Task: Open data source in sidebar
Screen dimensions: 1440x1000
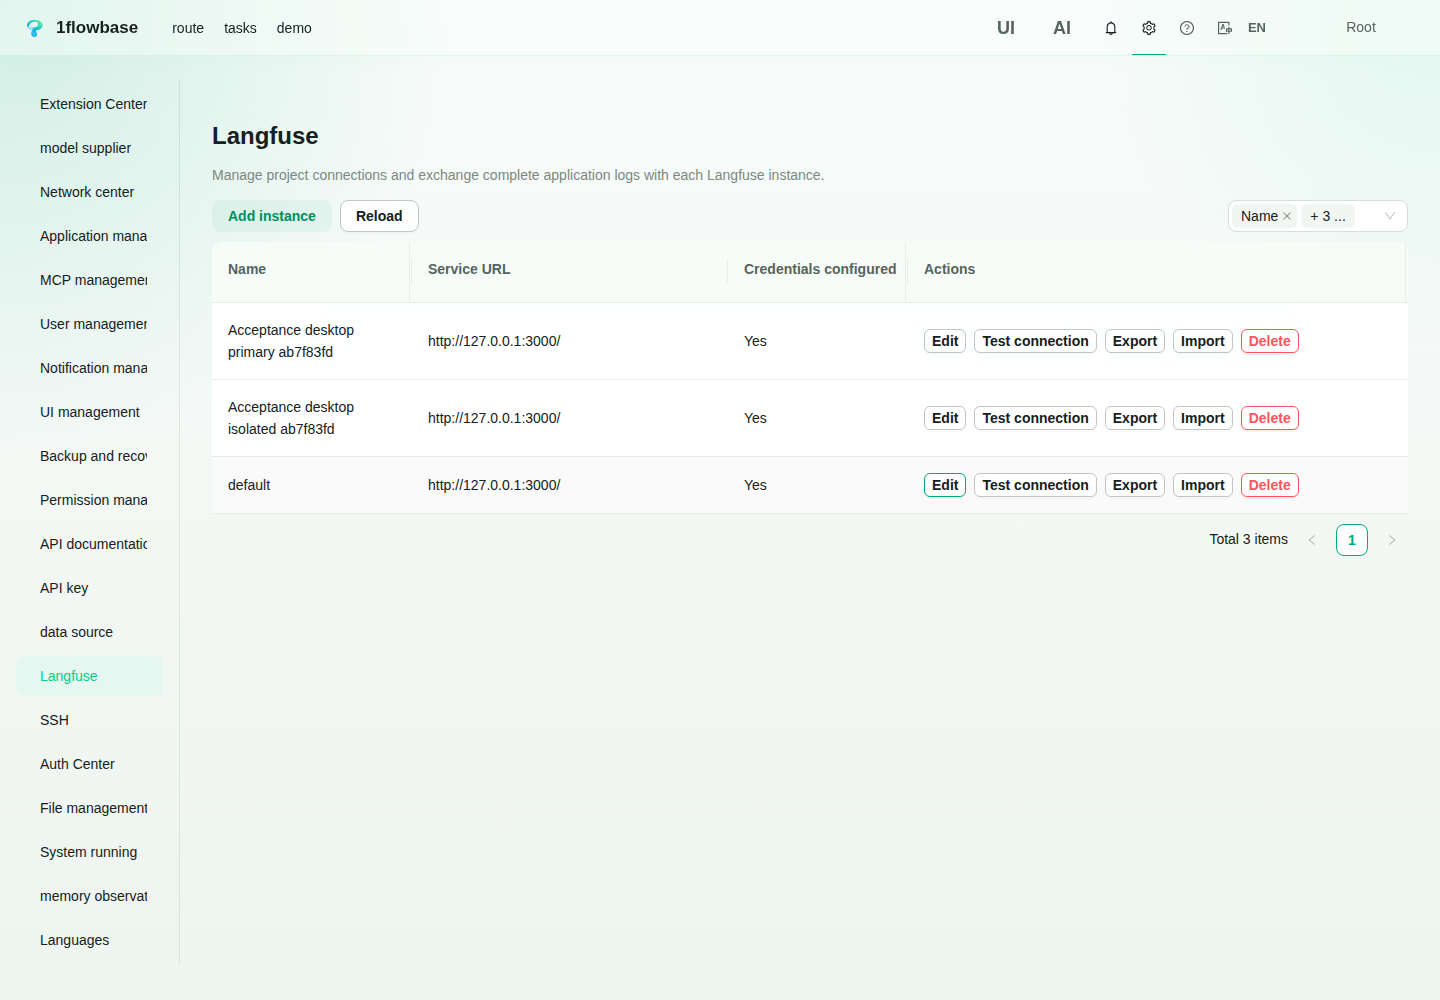Action: click(90, 632)
